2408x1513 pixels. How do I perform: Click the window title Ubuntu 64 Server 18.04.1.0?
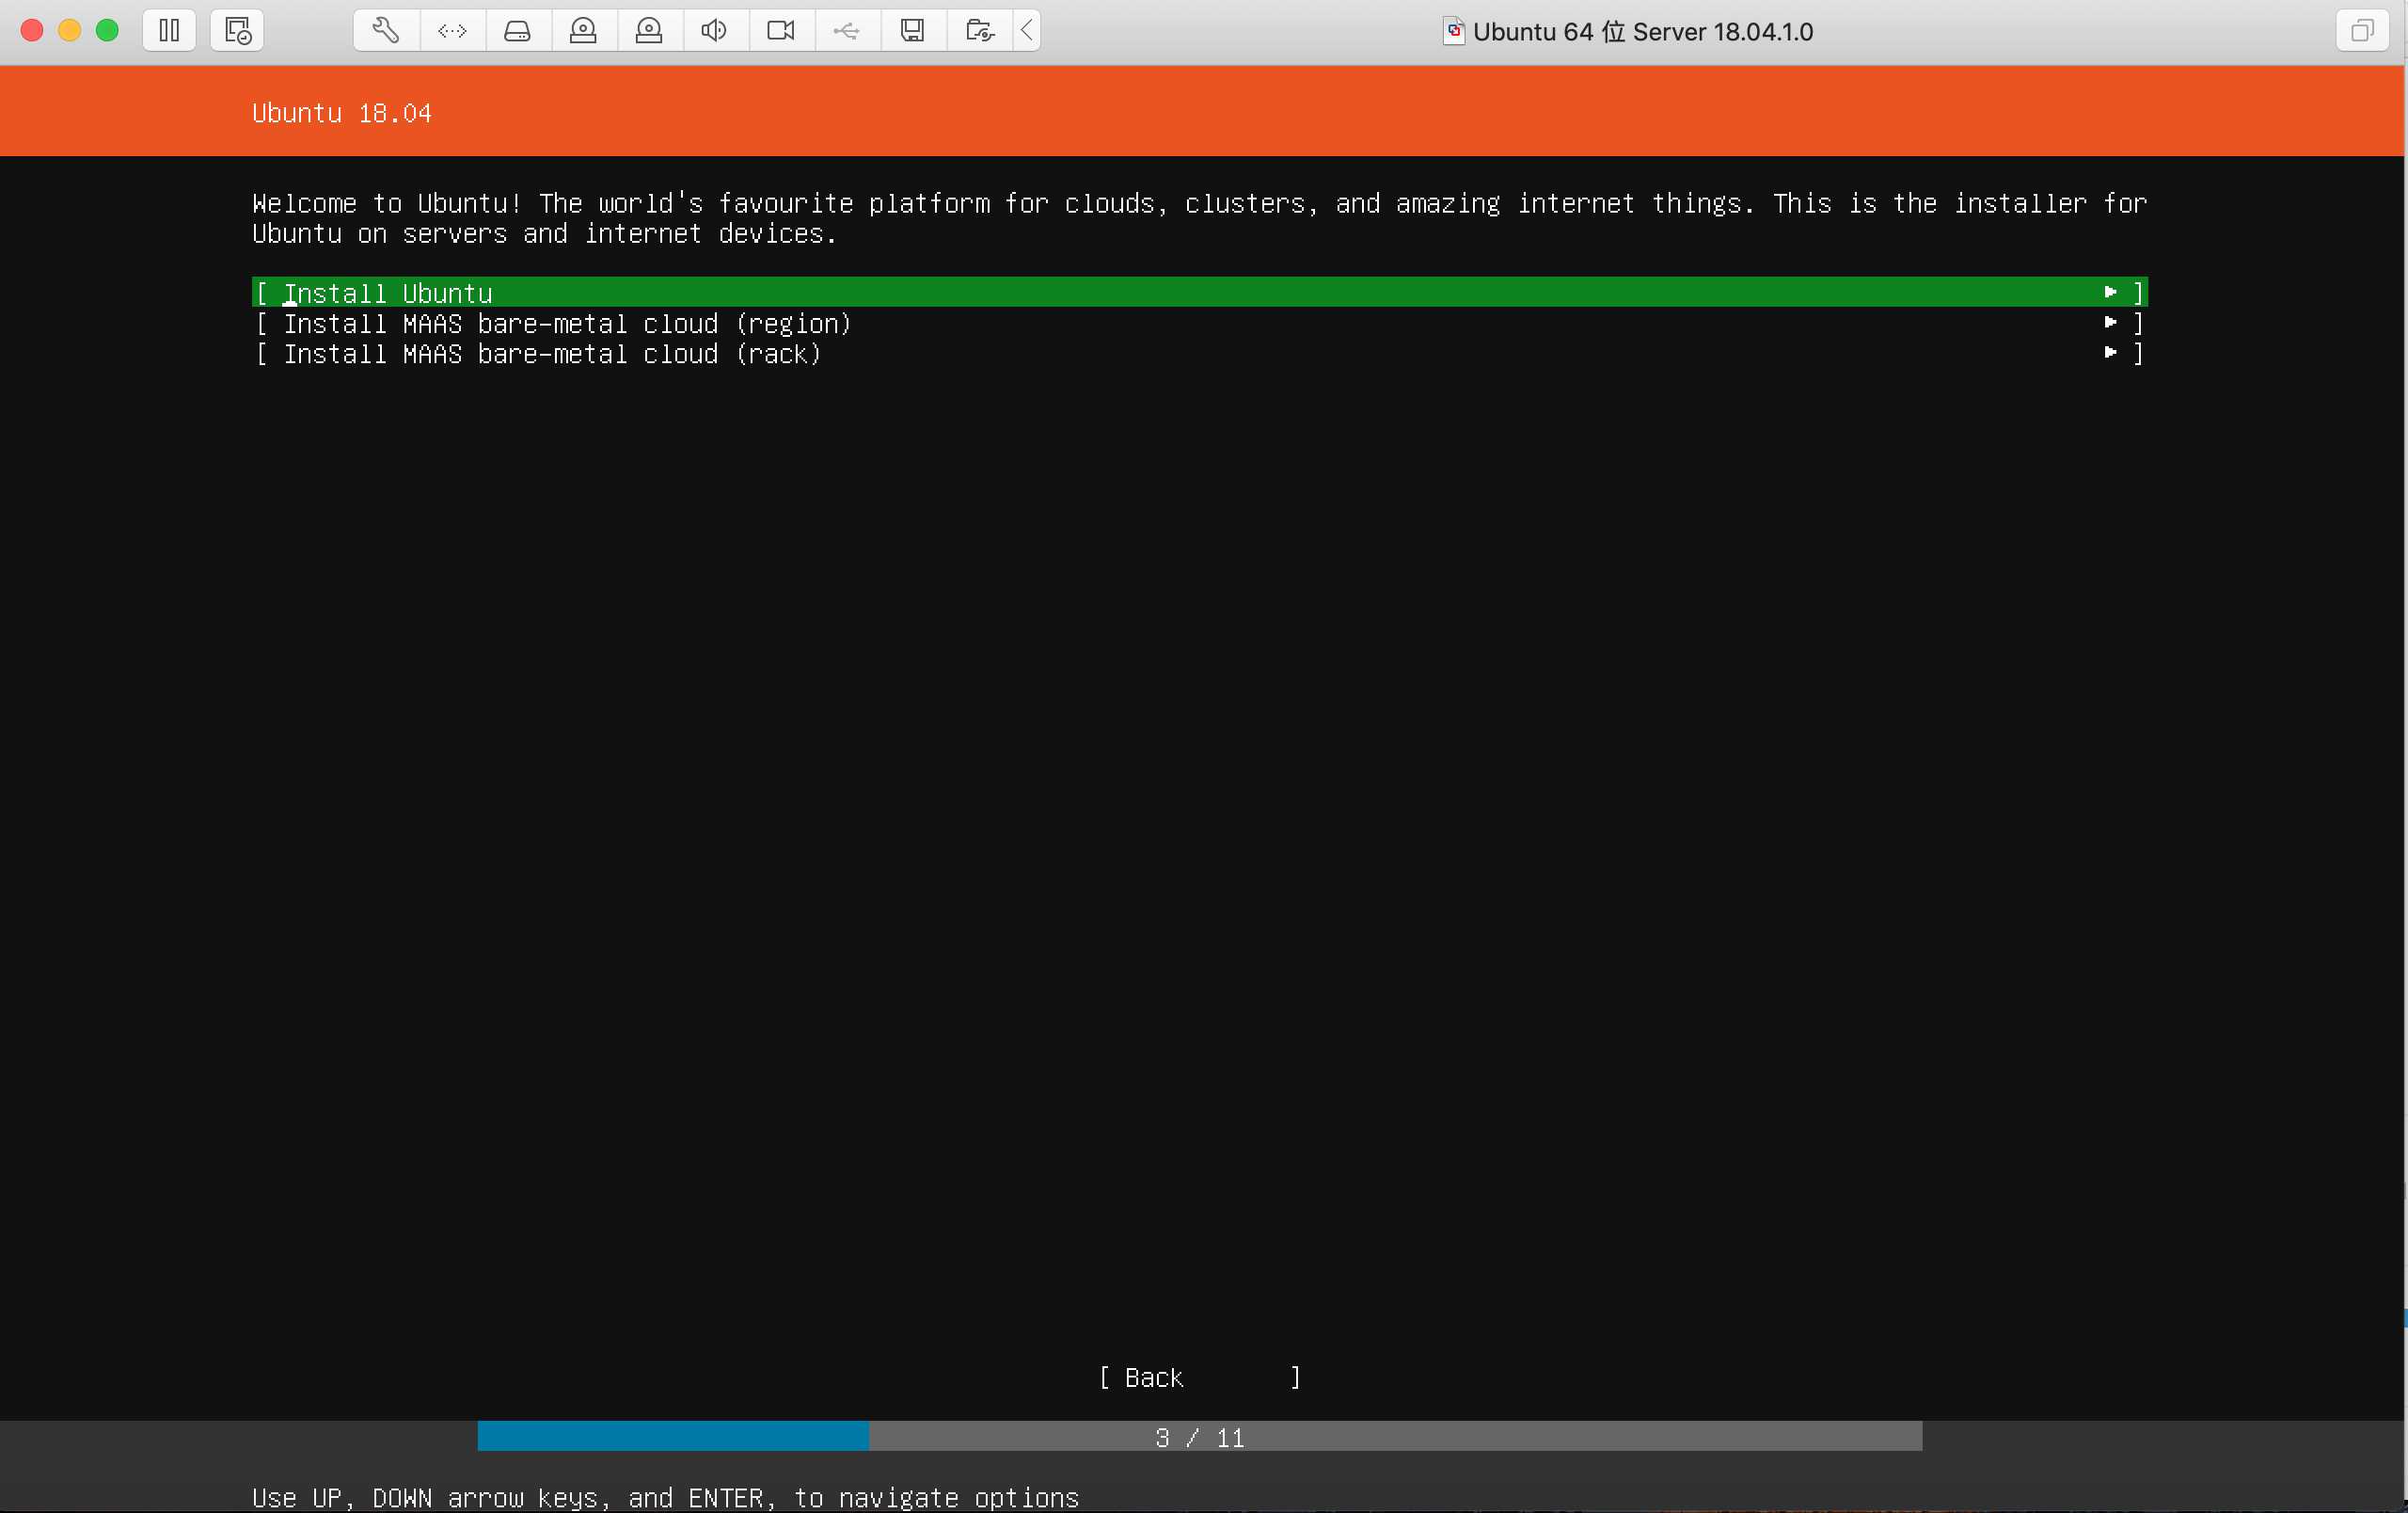[x=1642, y=32]
